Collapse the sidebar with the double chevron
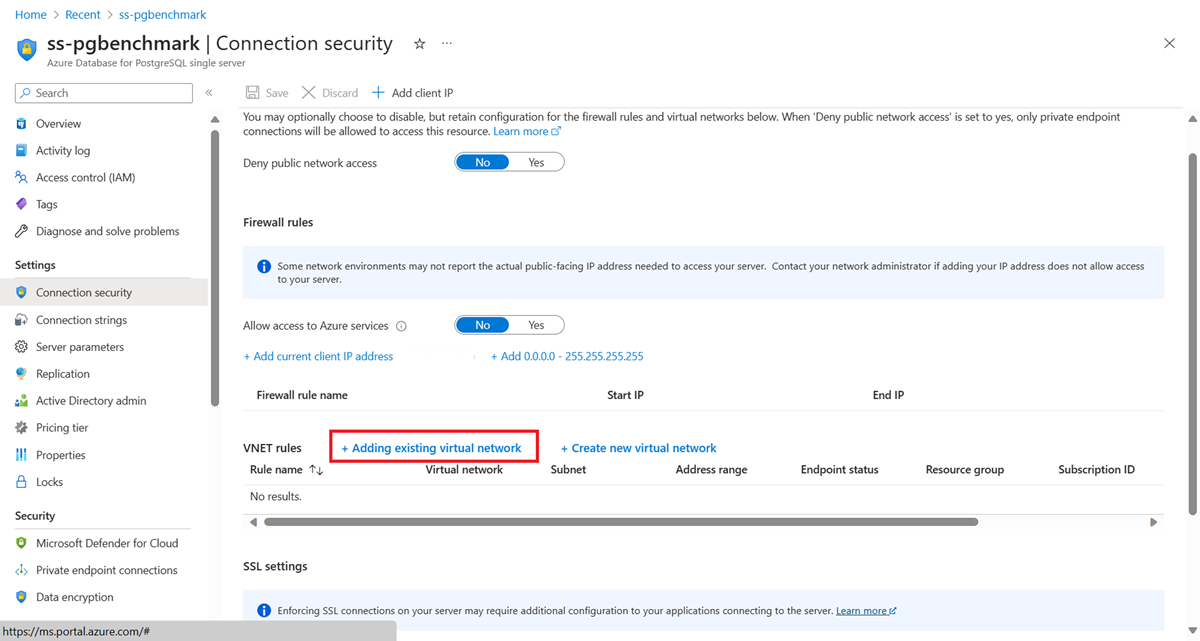The width and height of the screenshot is (1200, 641). [209, 93]
